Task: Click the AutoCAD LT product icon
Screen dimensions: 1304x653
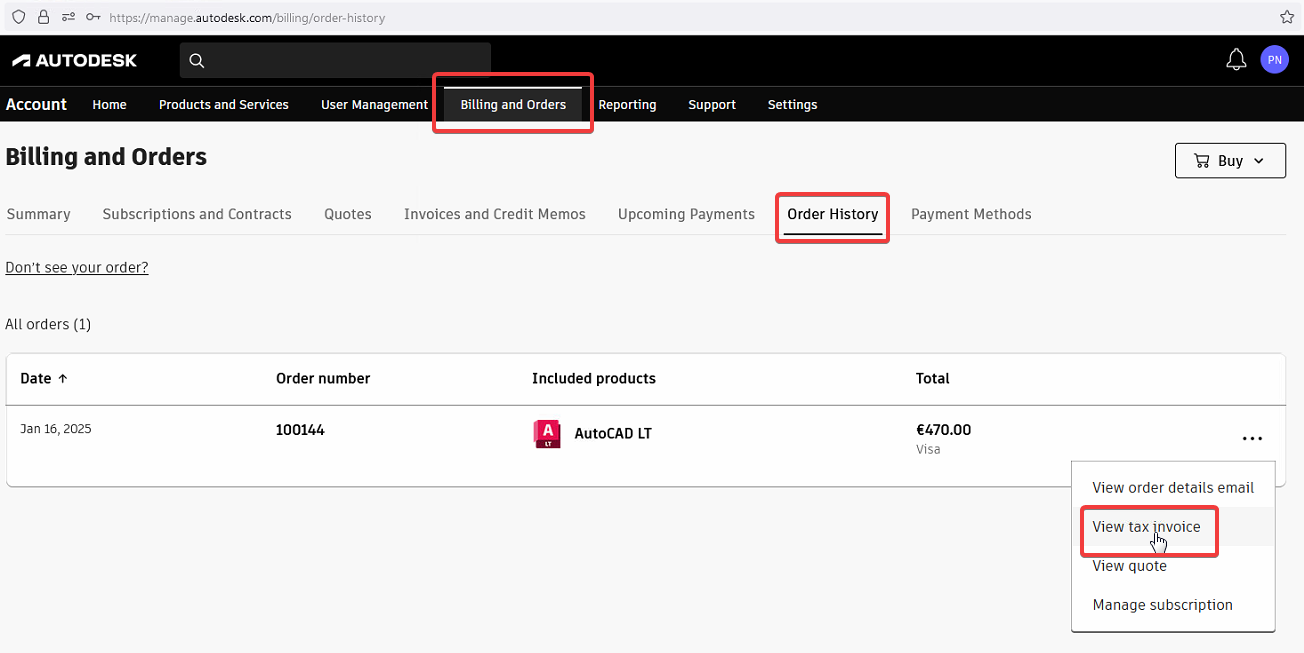Action: [547, 434]
